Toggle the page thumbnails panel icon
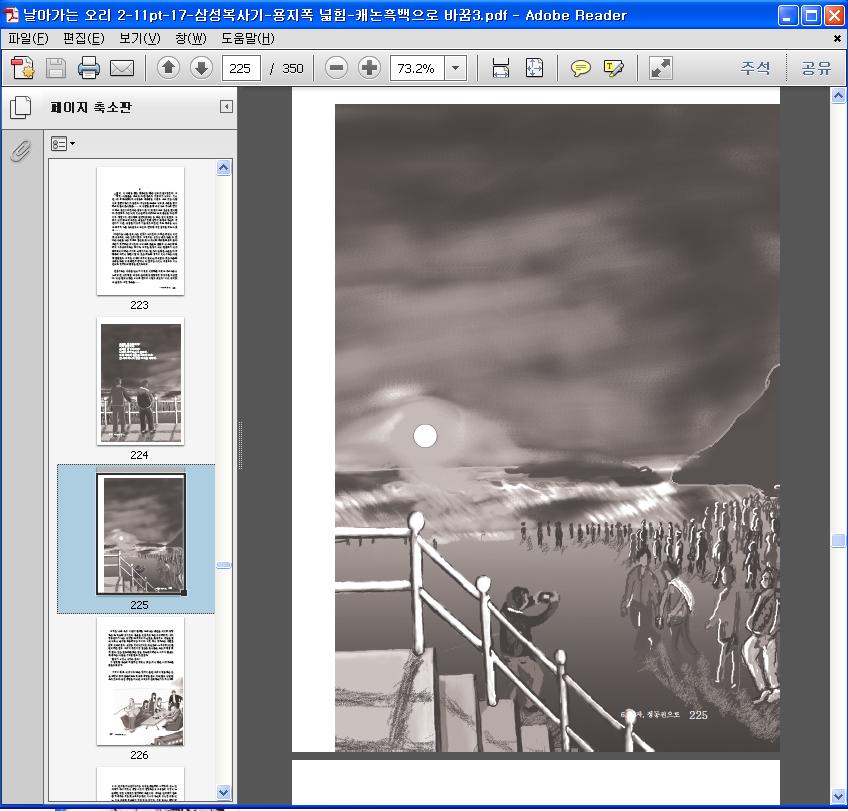Image resolution: width=848 pixels, height=811 pixels. (20, 107)
